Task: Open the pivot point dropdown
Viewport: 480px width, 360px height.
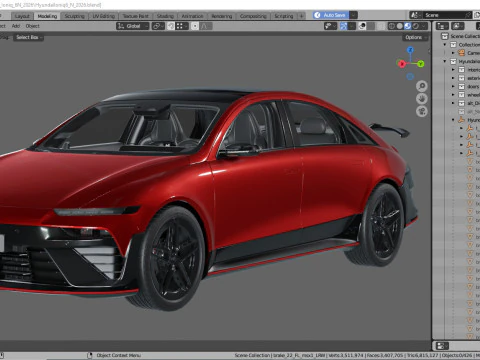Action: point(158,26)
